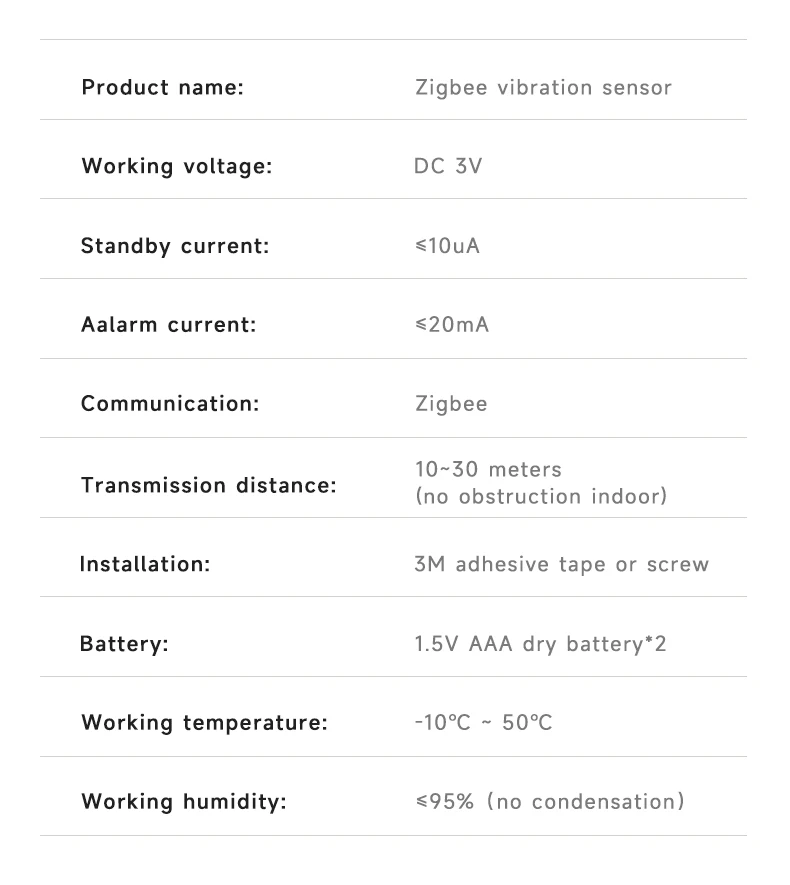
Task: Select the "≤10uA" value
Action: [447, 246]
